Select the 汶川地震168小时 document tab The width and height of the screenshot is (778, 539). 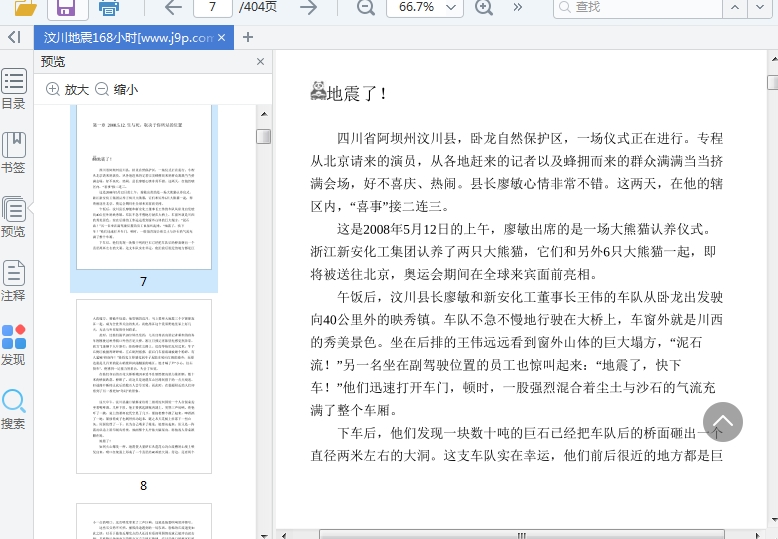(128, 38)
